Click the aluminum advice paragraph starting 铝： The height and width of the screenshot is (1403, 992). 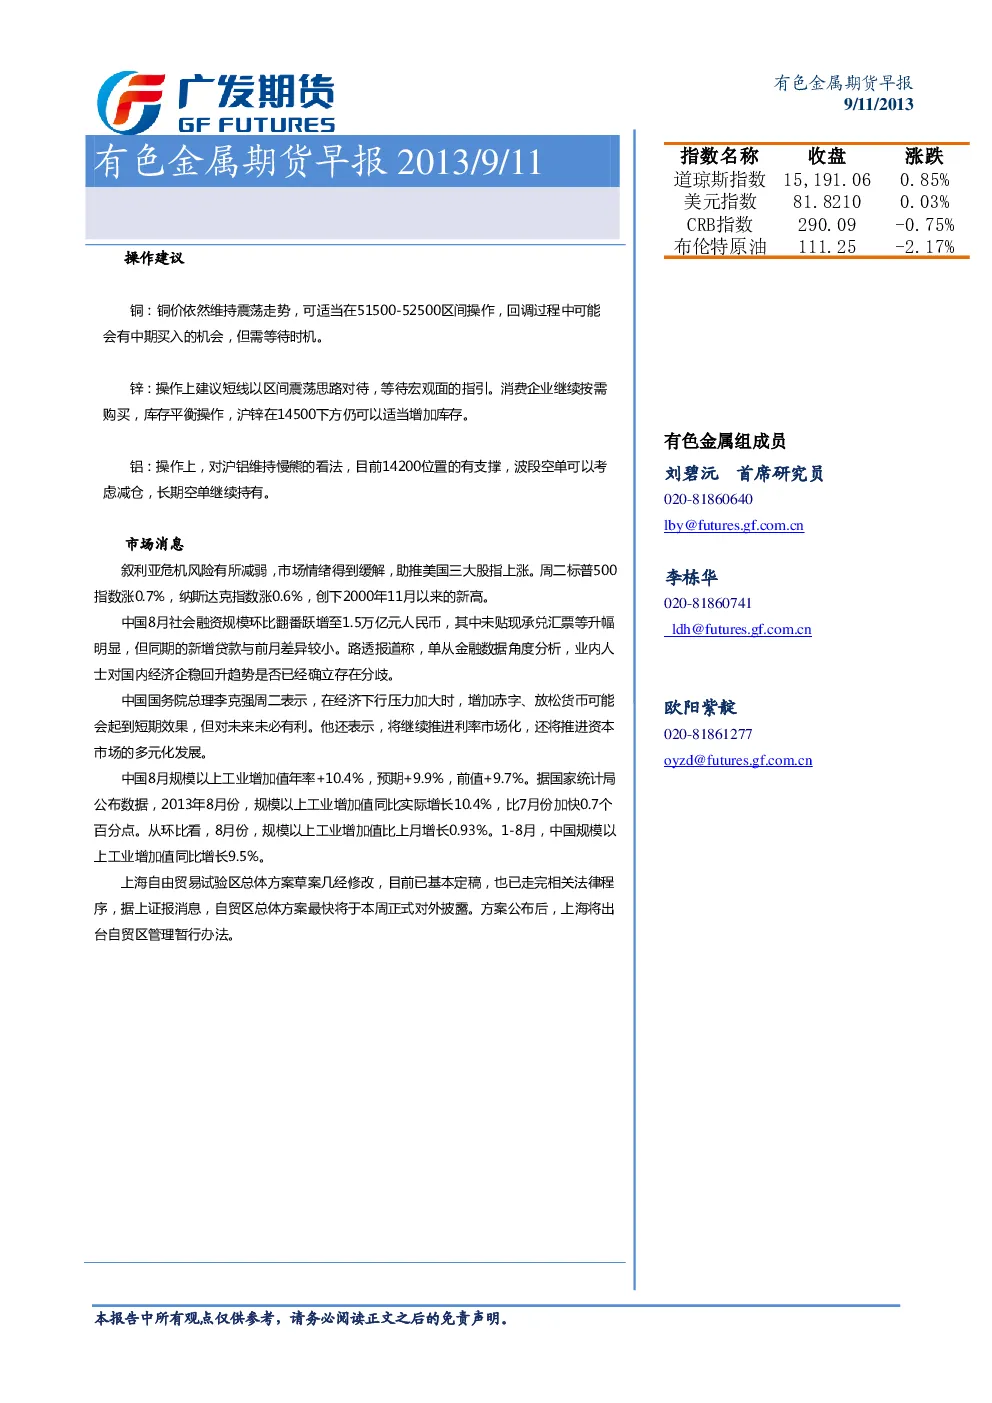(355, 480)
